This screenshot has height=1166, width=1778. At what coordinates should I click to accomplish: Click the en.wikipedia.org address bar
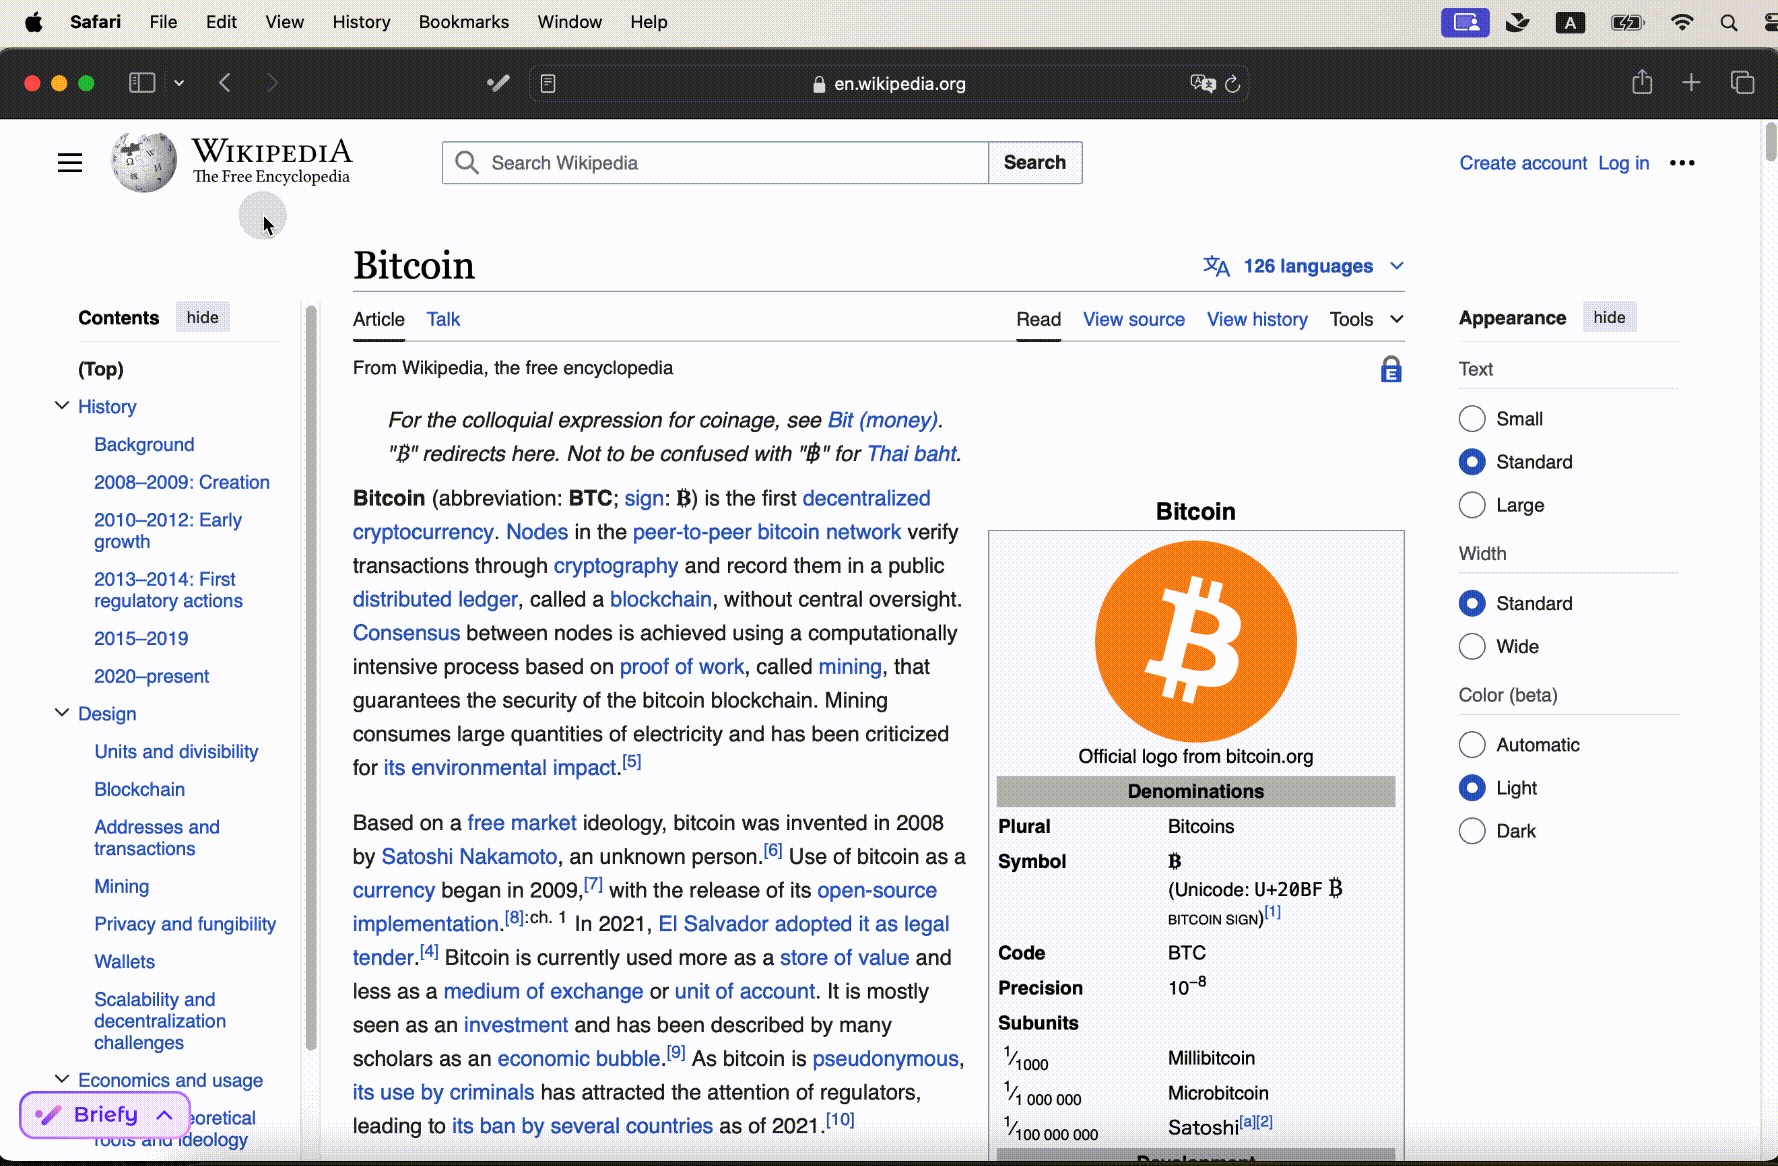pyautogui.click(x=890, y=84)
